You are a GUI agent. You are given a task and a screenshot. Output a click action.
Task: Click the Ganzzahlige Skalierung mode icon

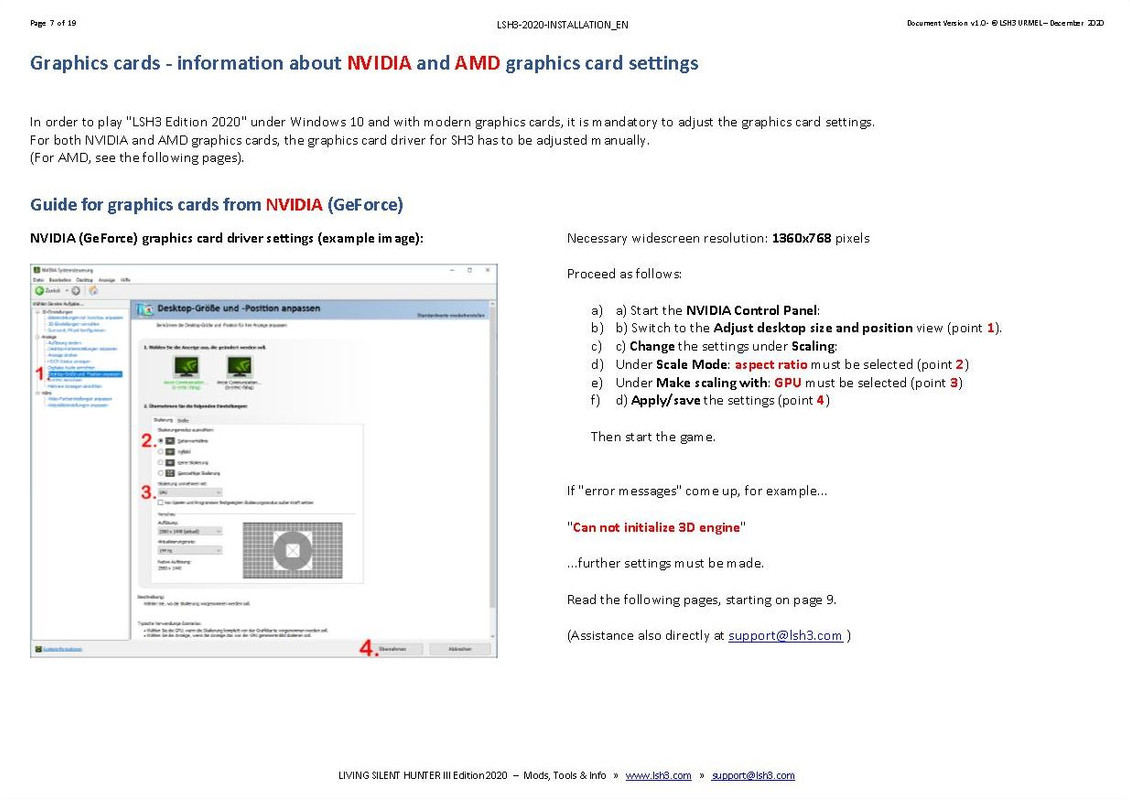pos(170,473)
